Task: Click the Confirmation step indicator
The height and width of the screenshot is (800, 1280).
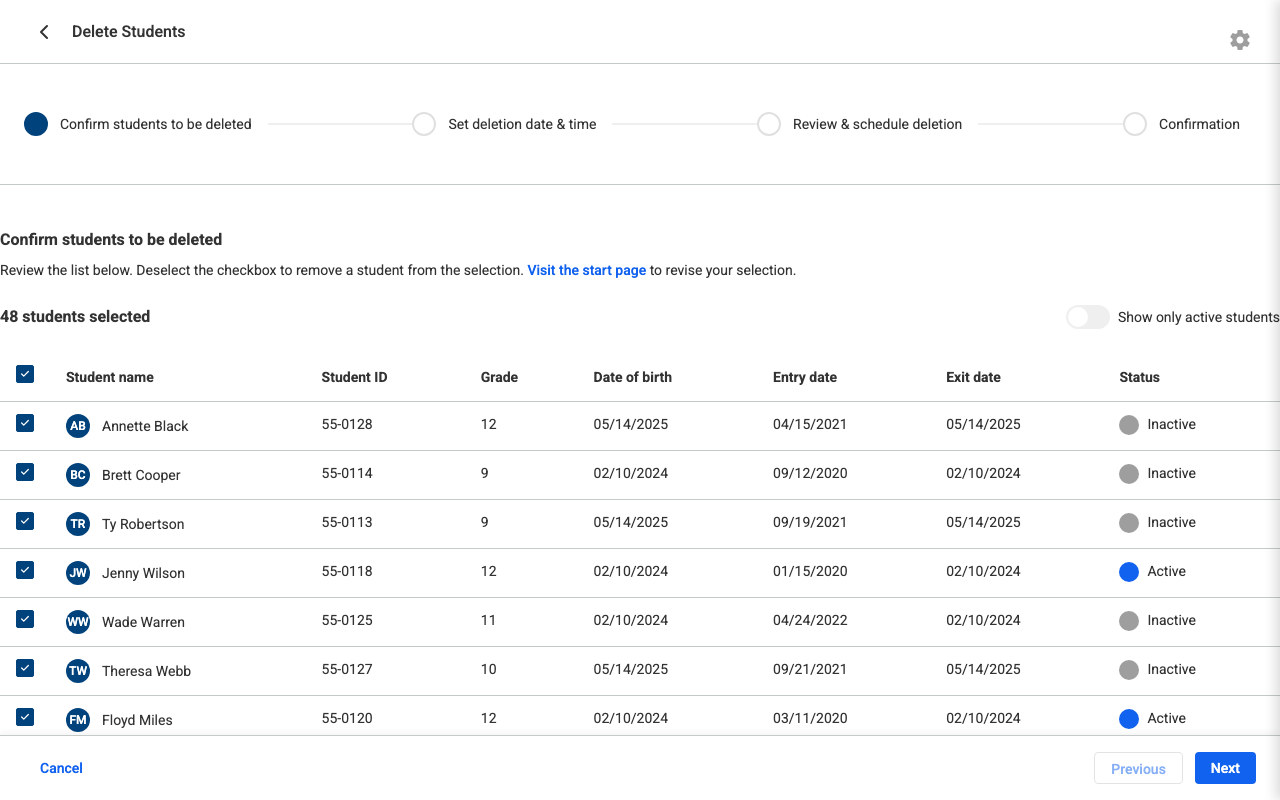Action: pos(1135,124)
